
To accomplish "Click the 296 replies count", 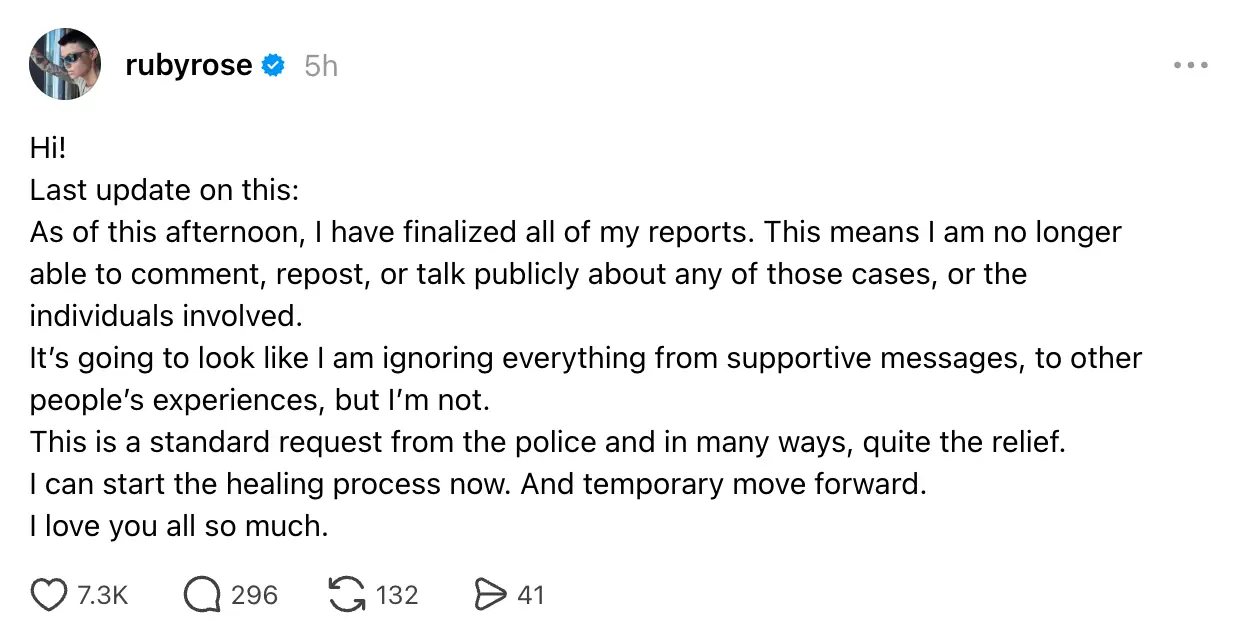I will [252, 594].
